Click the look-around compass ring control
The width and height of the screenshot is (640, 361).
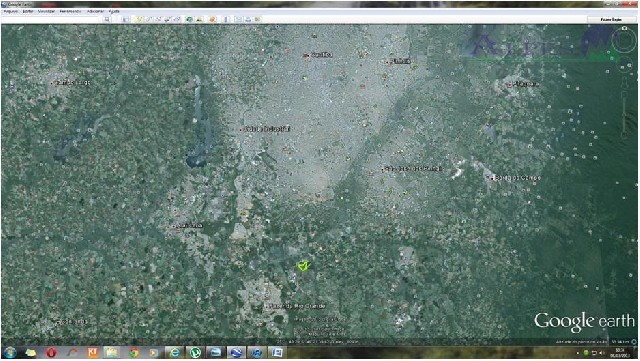tap(623, 41)
